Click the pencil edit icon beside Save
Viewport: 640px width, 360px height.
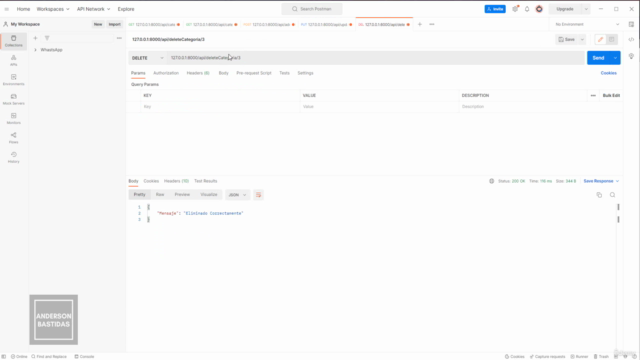600,40
